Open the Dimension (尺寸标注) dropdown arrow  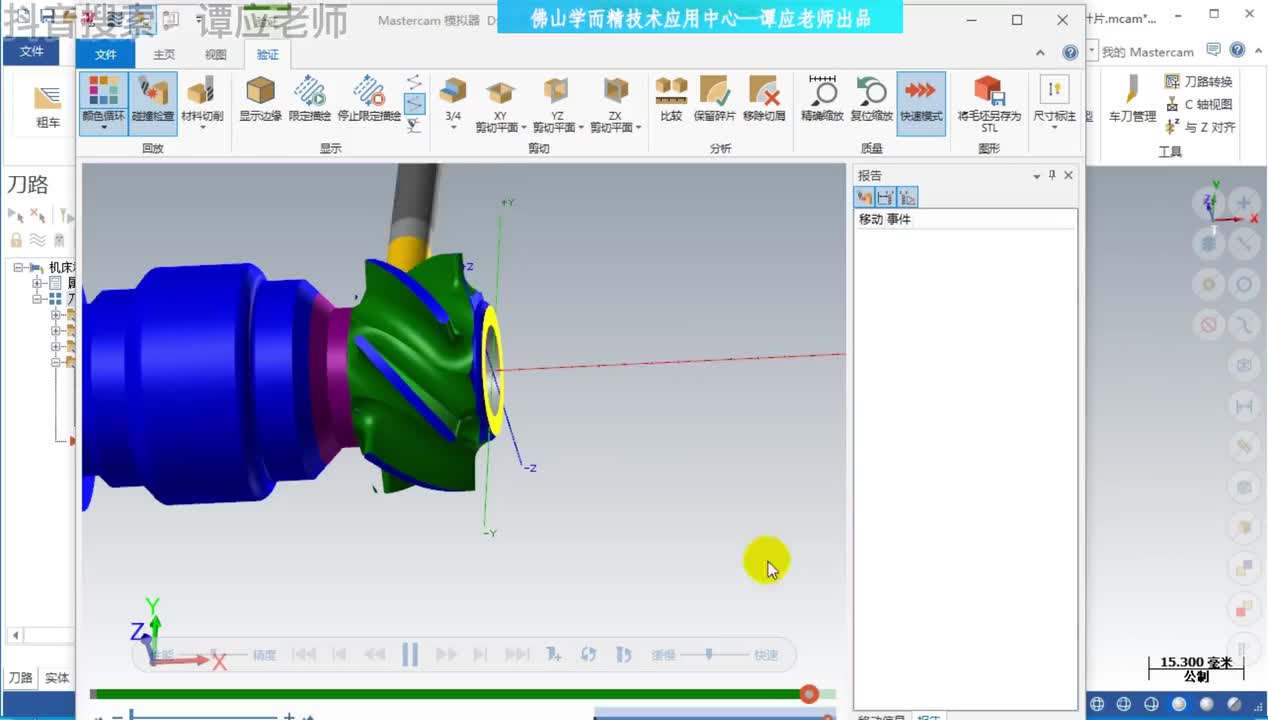click(x=1054, y=128)
